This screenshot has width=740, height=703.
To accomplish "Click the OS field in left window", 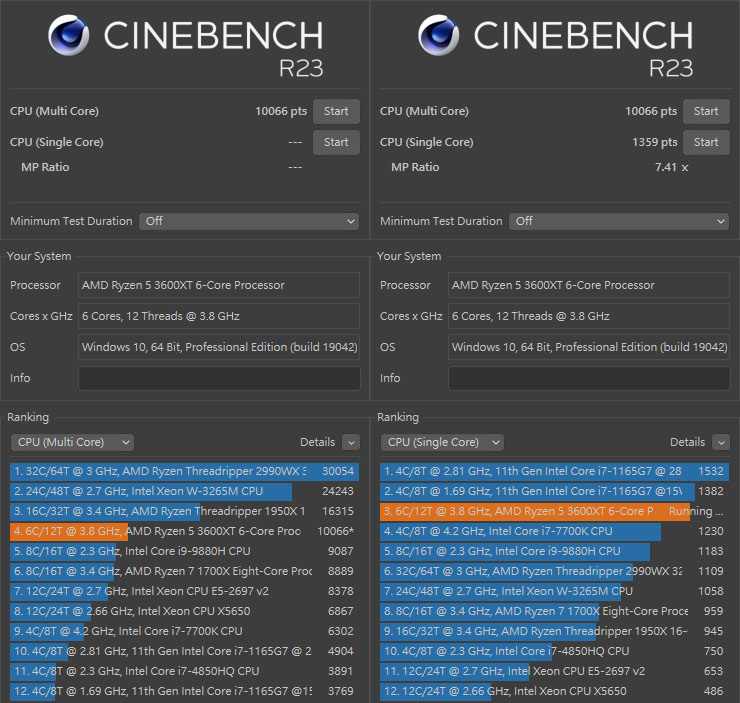I will (x=219, y=347).
